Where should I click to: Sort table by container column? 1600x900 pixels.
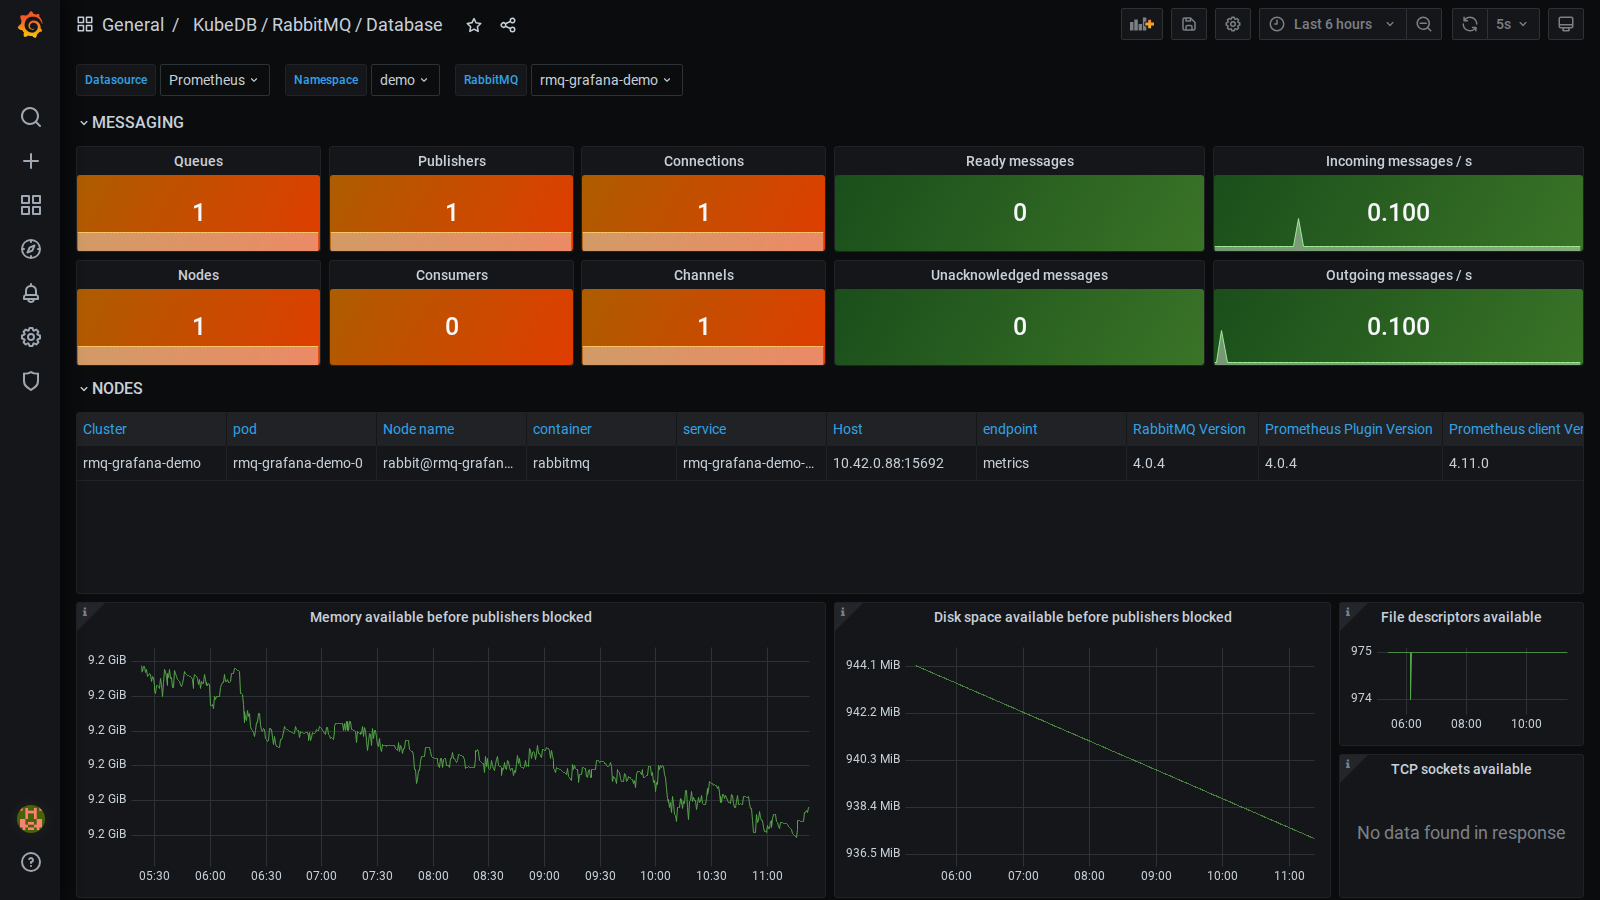click(562, 429)
